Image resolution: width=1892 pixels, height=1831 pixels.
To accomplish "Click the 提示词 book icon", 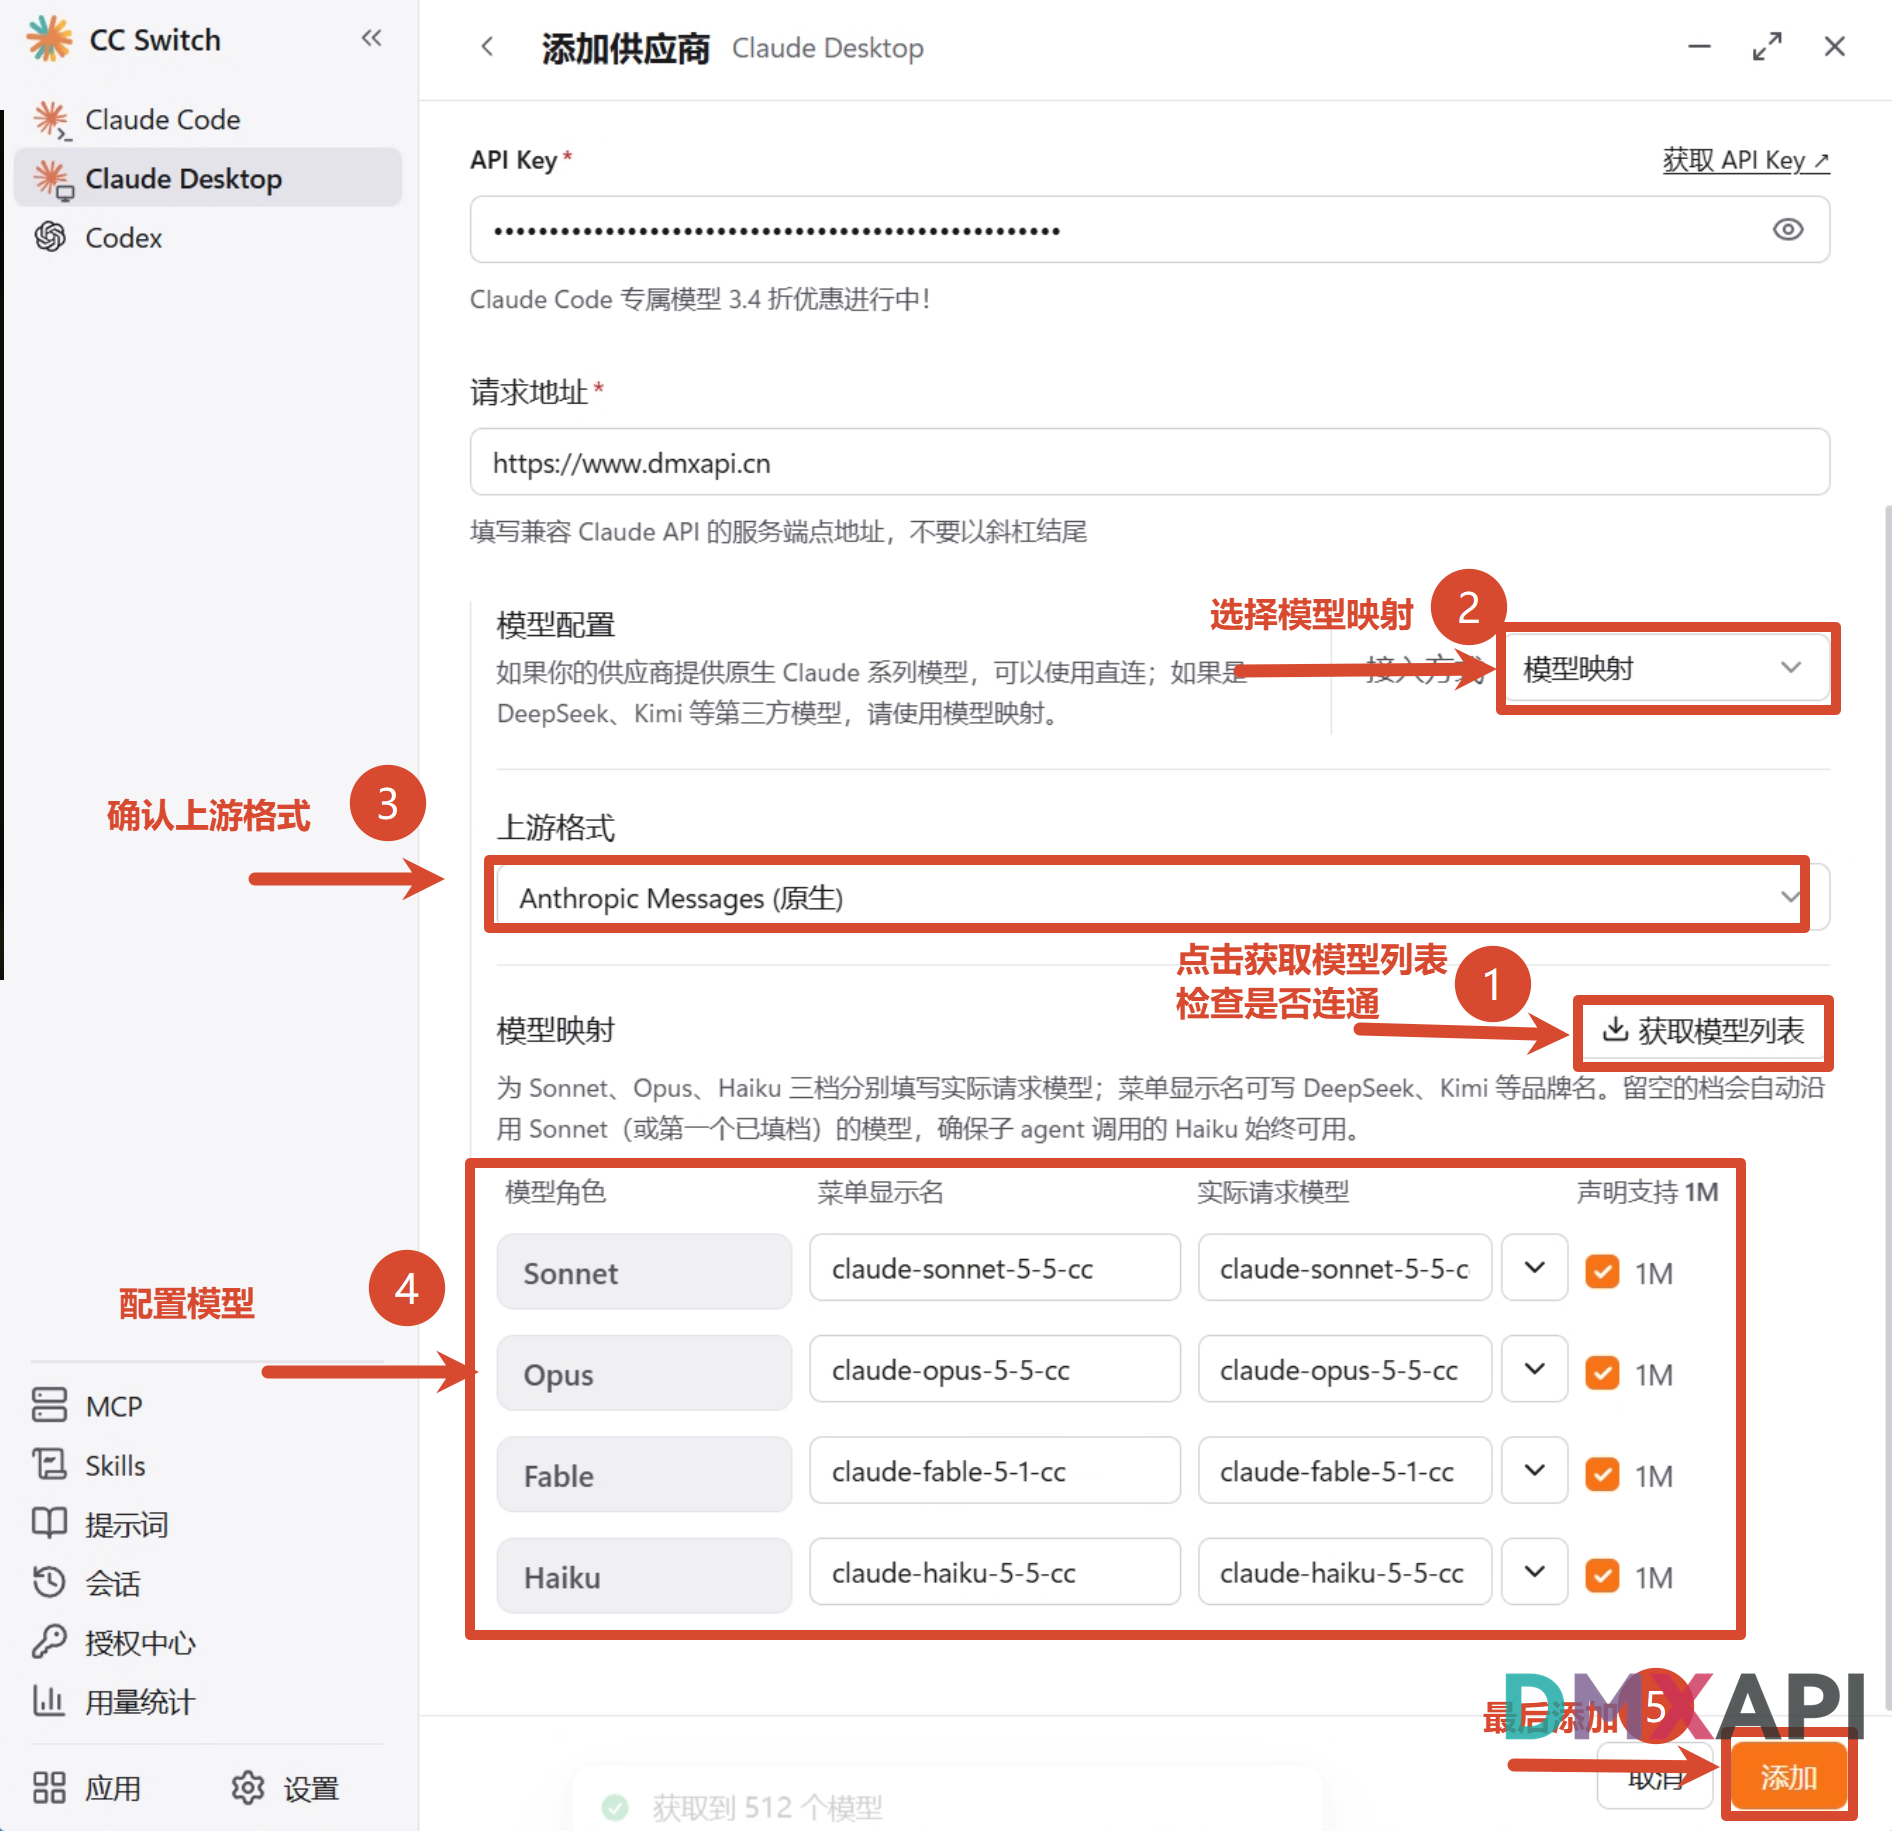I will (x=50, y=1523).
